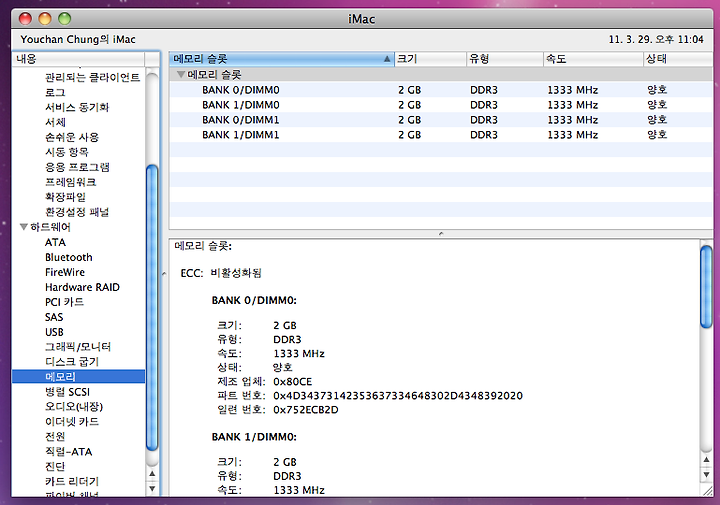The width and height of the screenshot is (720, 505).
Task: Select the highlighted 메모리 item
Action: pos(78,377)
